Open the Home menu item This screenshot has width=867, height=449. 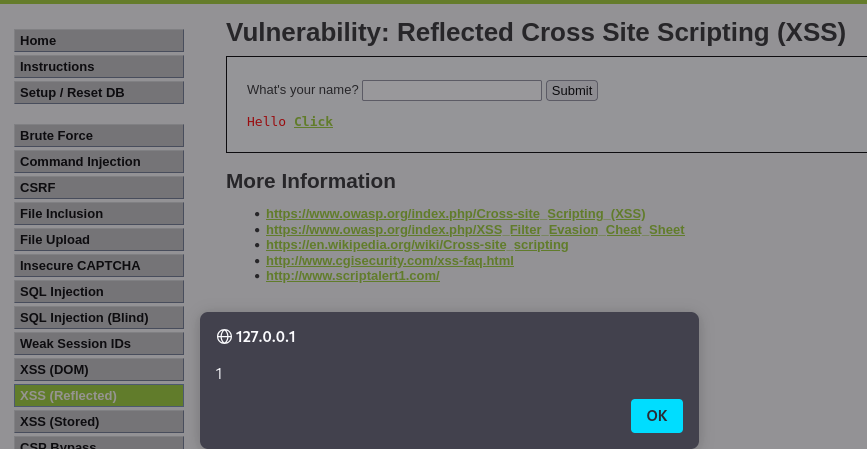(98, 40)
